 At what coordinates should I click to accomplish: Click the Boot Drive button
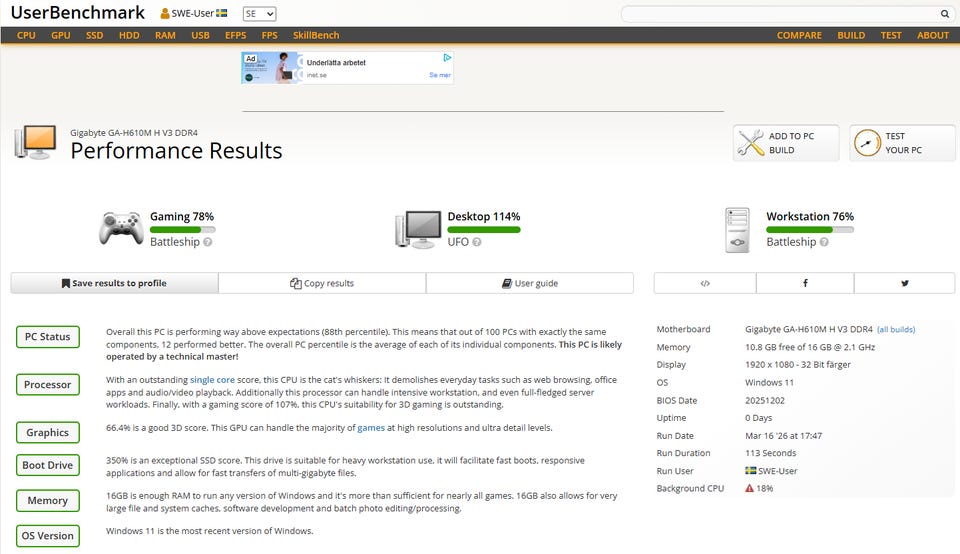(48, 465)
